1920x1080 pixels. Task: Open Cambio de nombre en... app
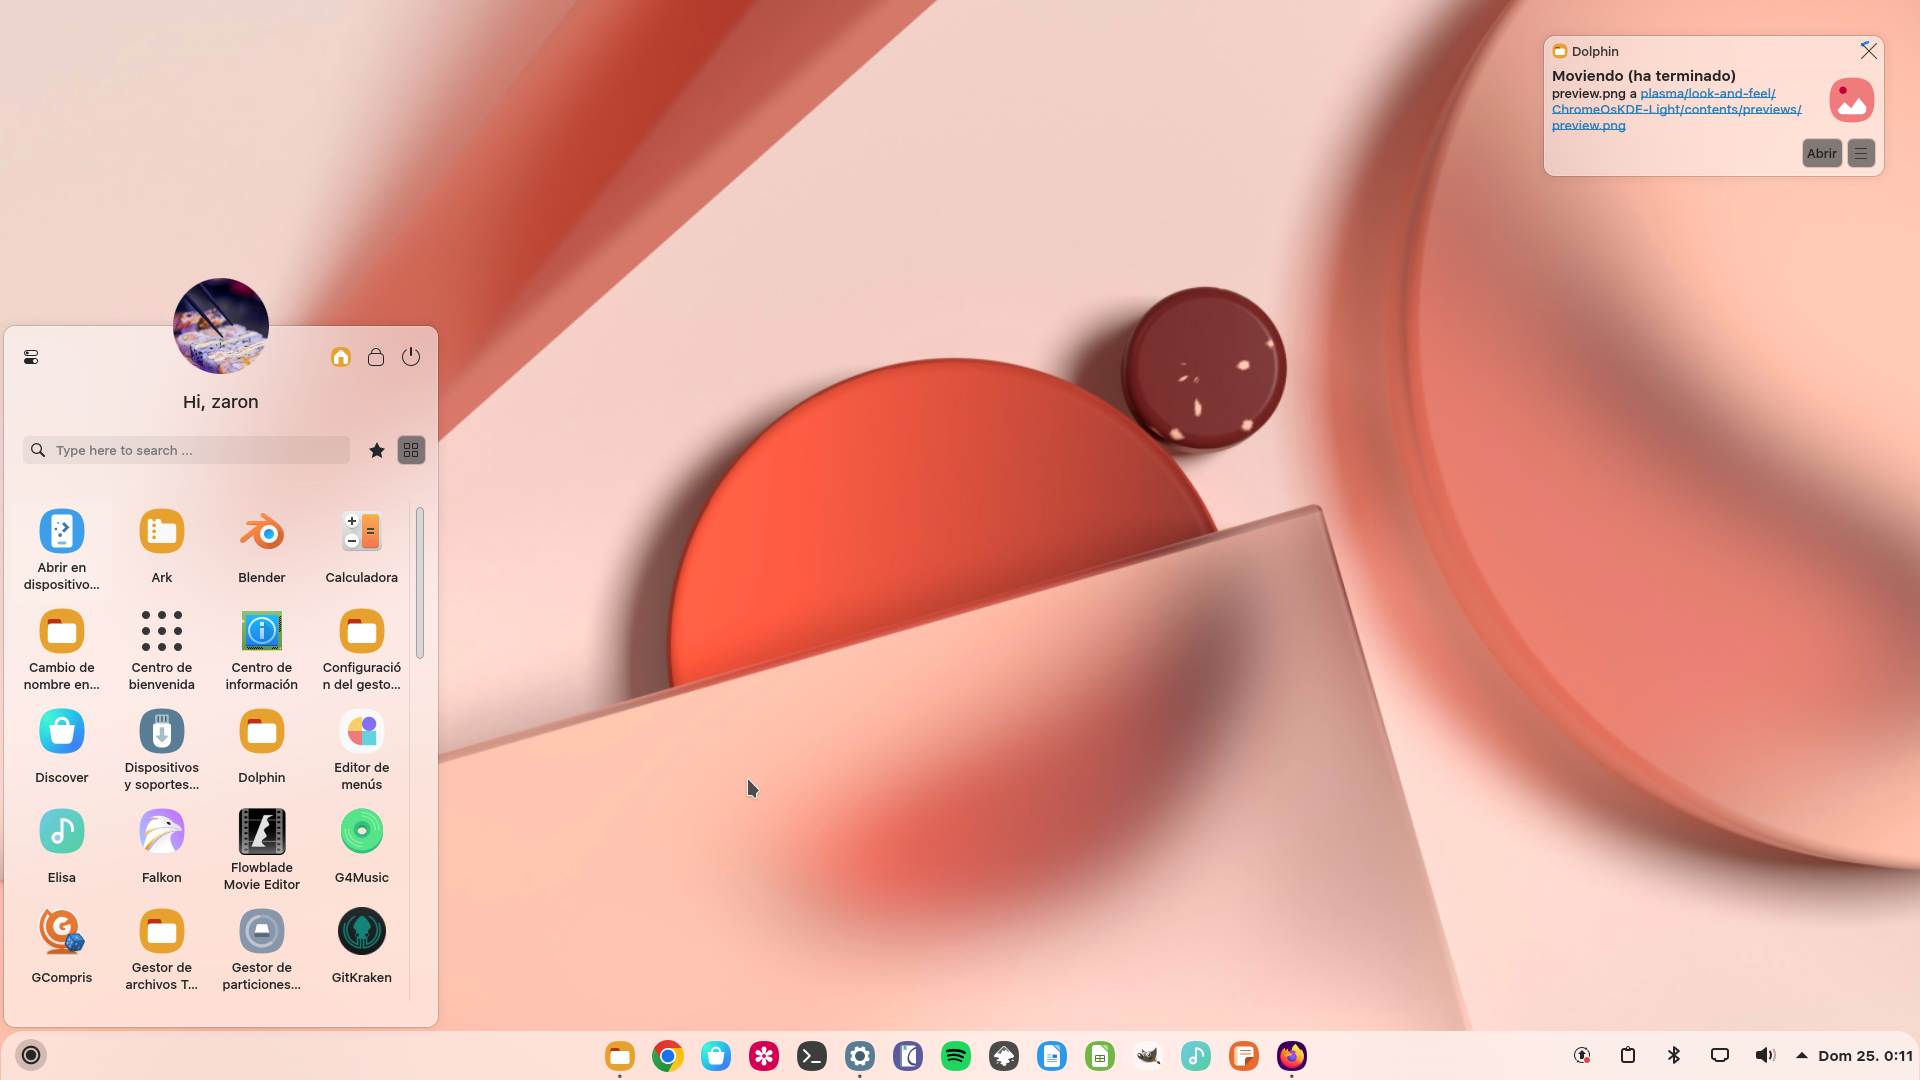pos(61,649)
